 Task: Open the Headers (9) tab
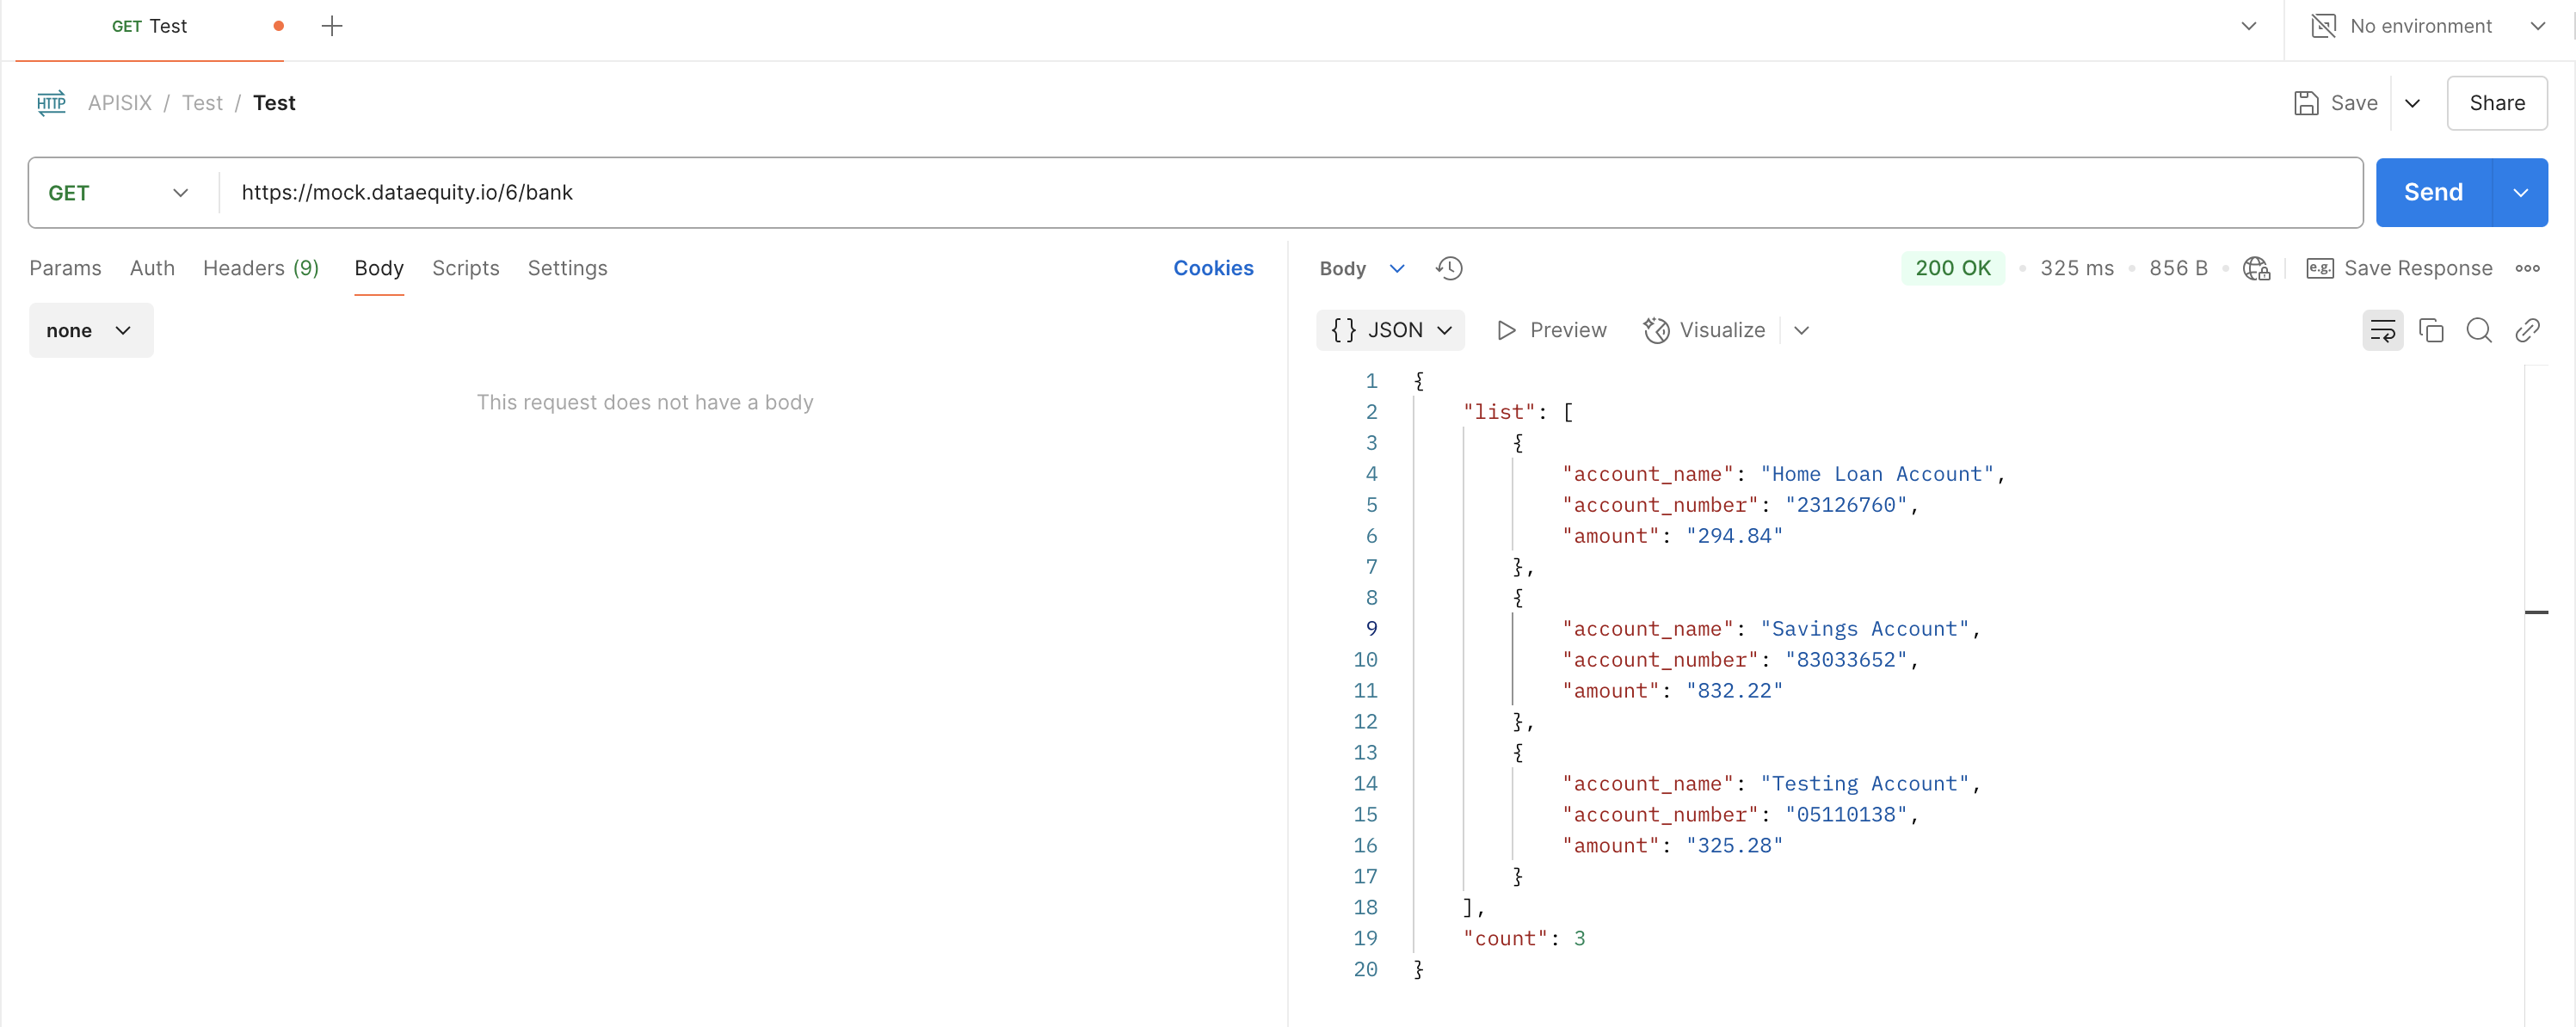pos(261,268)
